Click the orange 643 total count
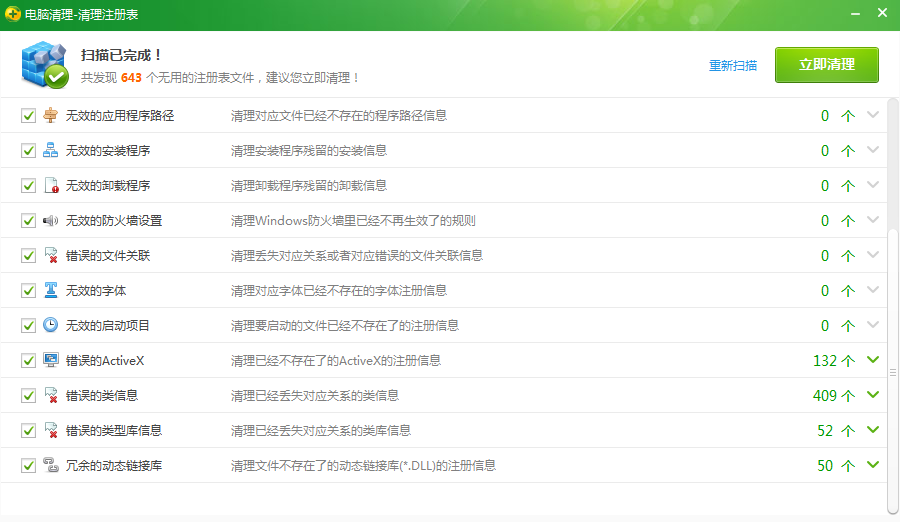Screen dimensions: 900x522 pos(131,78)
